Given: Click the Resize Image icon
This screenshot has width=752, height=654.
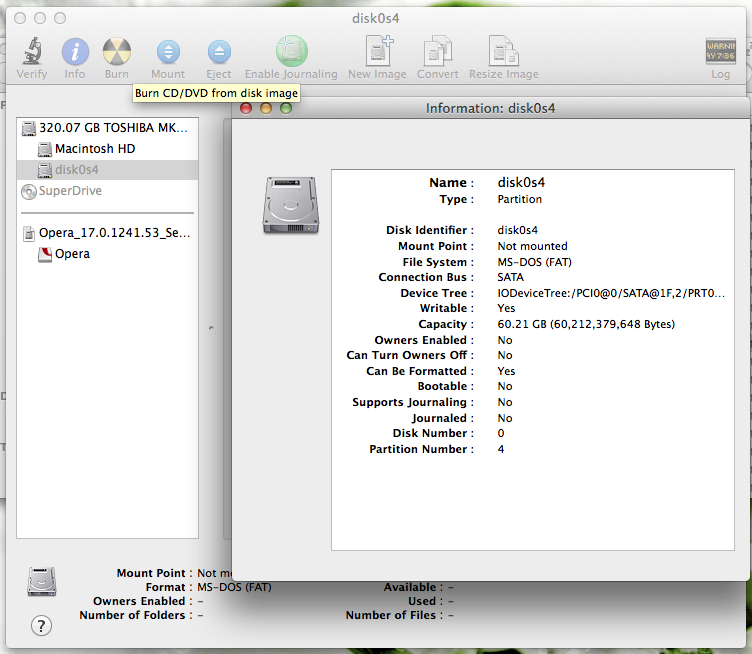Looking at the screenshot, I should tap(504, 51).
